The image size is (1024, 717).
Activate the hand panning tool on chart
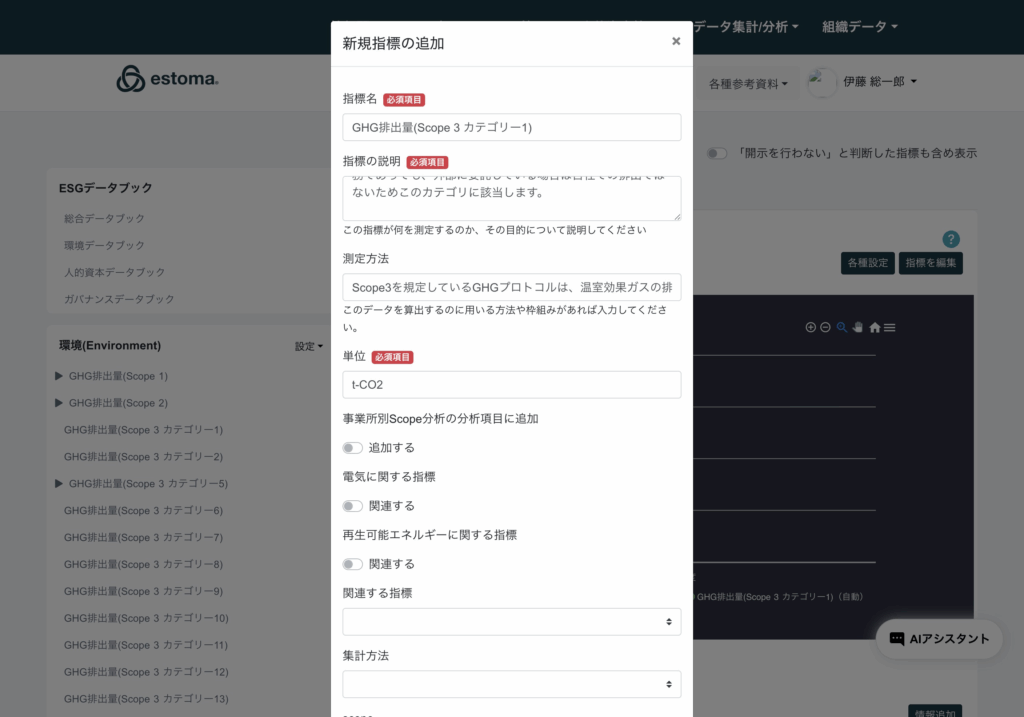[857, 327]
